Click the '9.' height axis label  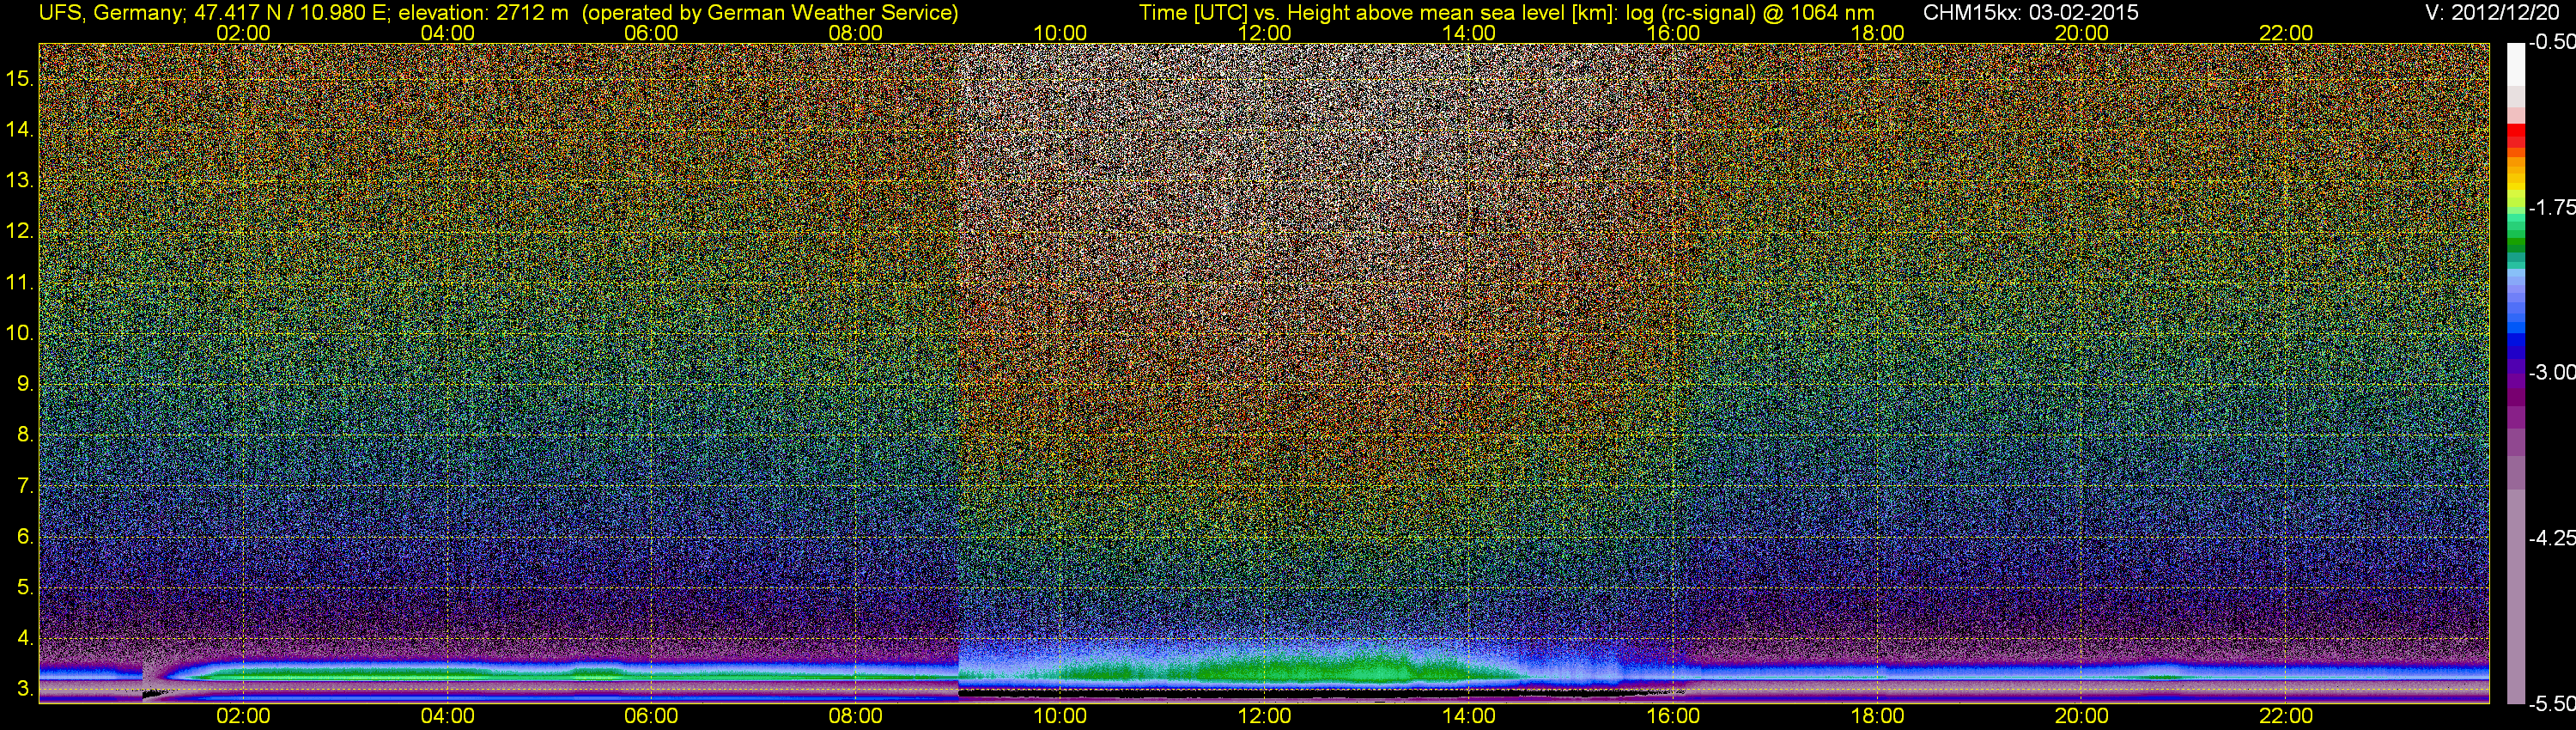coord(25,384)
